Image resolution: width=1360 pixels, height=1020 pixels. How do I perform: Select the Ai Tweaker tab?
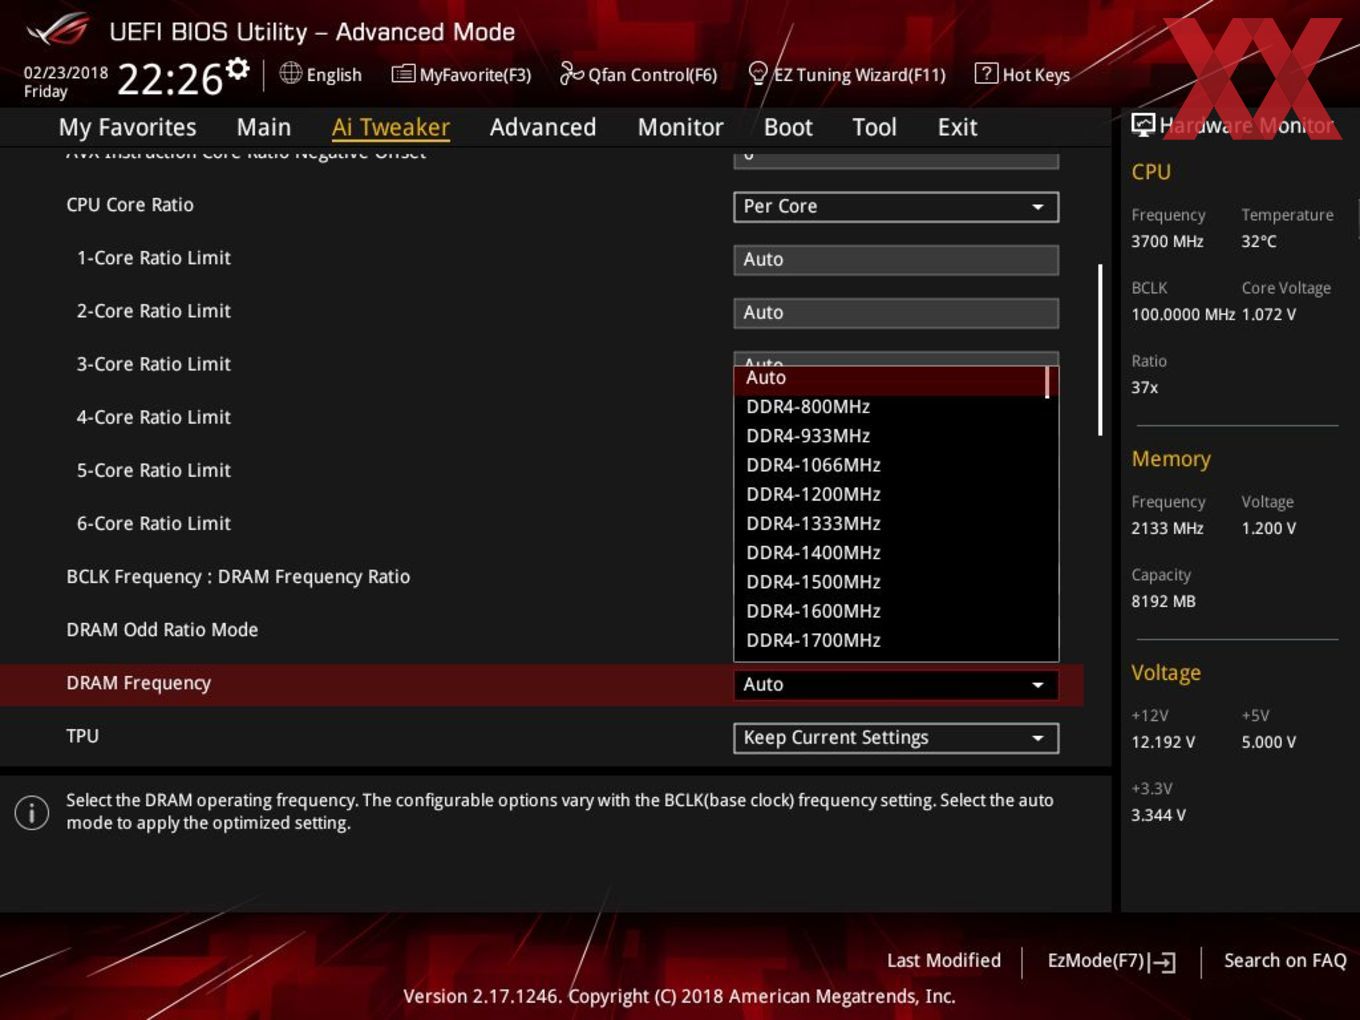point(390,127)
